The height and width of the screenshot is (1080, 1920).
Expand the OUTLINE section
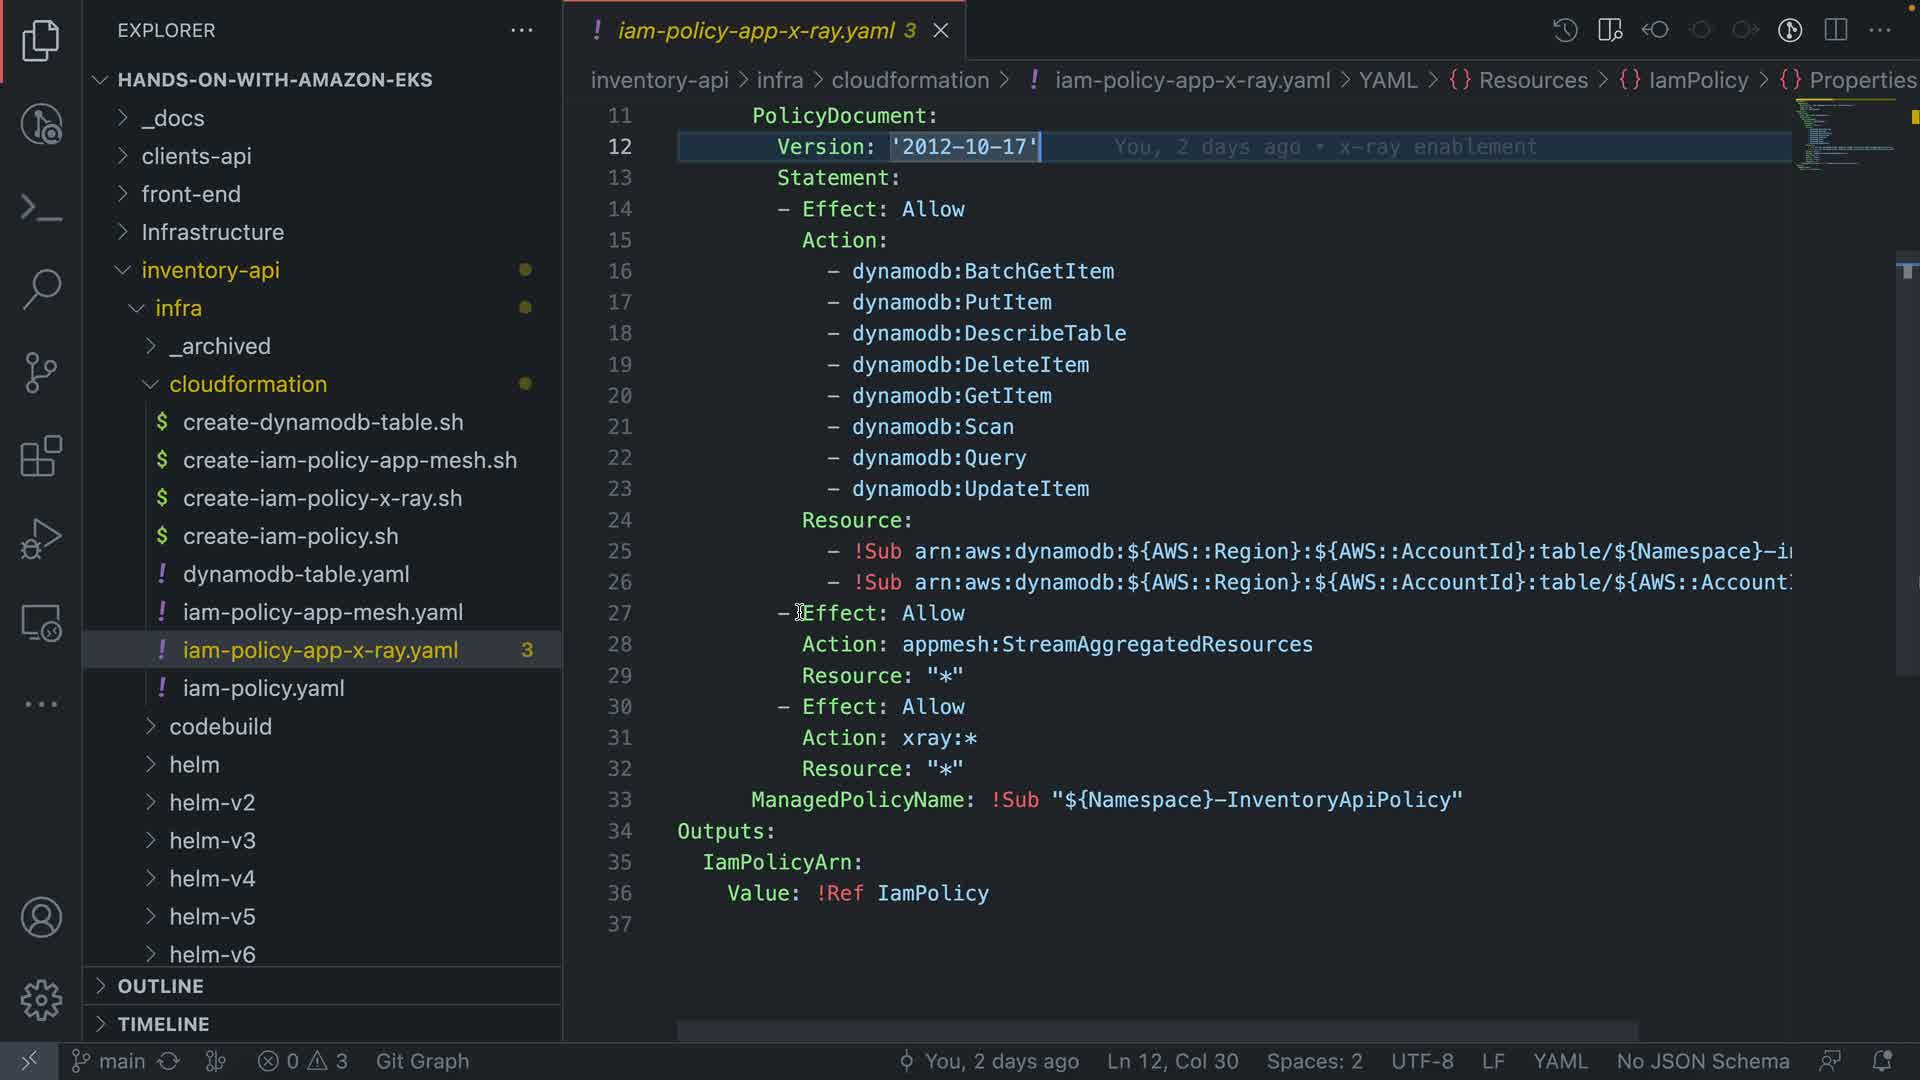[x=160, y=986]
